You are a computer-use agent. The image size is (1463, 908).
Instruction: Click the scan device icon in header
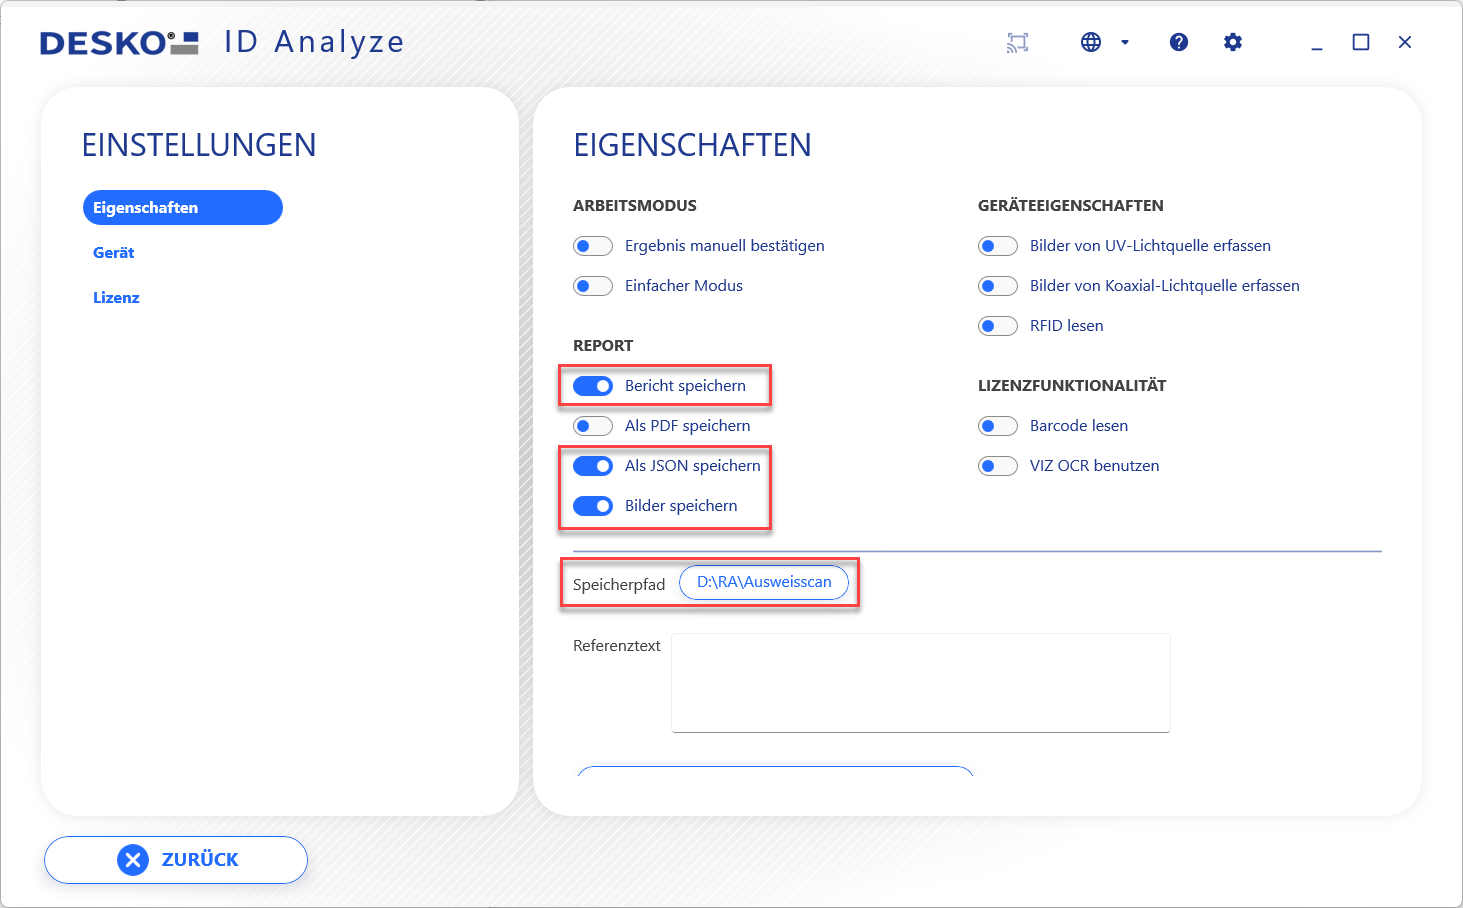(1017, 42)
